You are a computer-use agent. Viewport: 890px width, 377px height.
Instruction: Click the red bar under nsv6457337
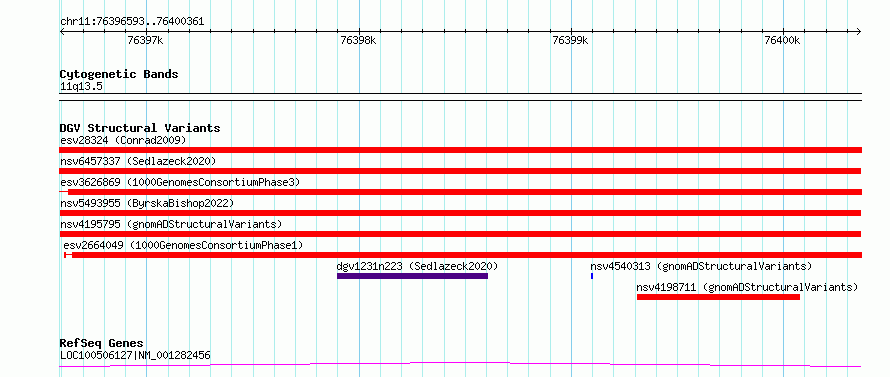(x=460, y=171)
